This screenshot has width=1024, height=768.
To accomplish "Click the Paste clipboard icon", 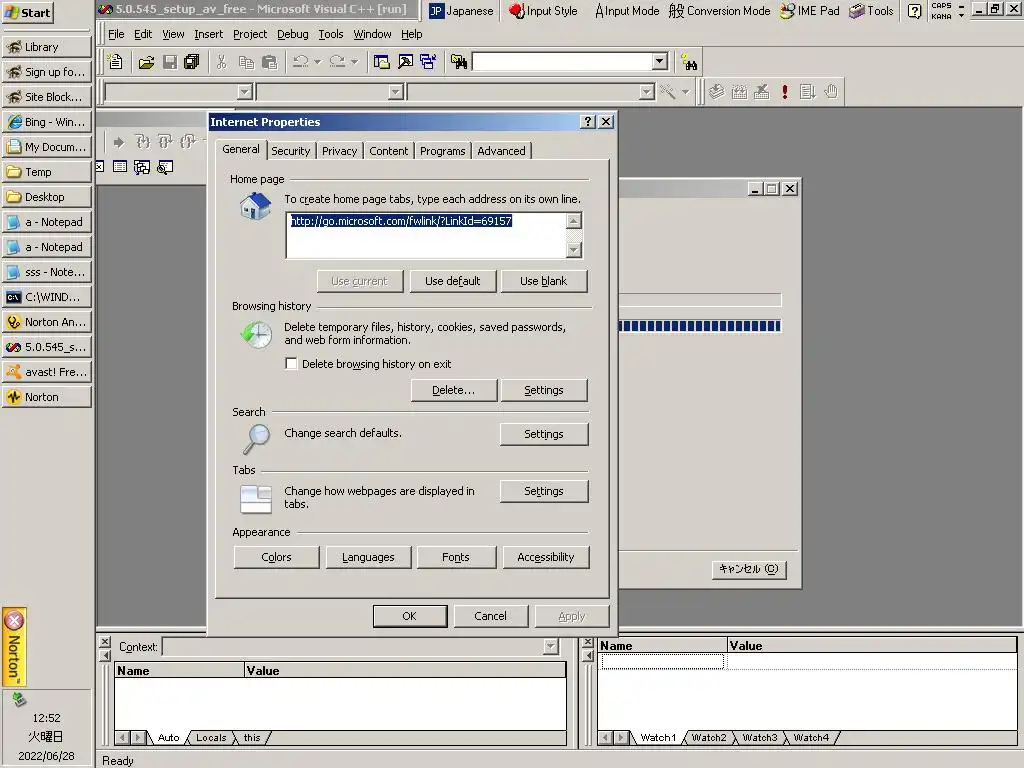I will (x=269, y=62).
